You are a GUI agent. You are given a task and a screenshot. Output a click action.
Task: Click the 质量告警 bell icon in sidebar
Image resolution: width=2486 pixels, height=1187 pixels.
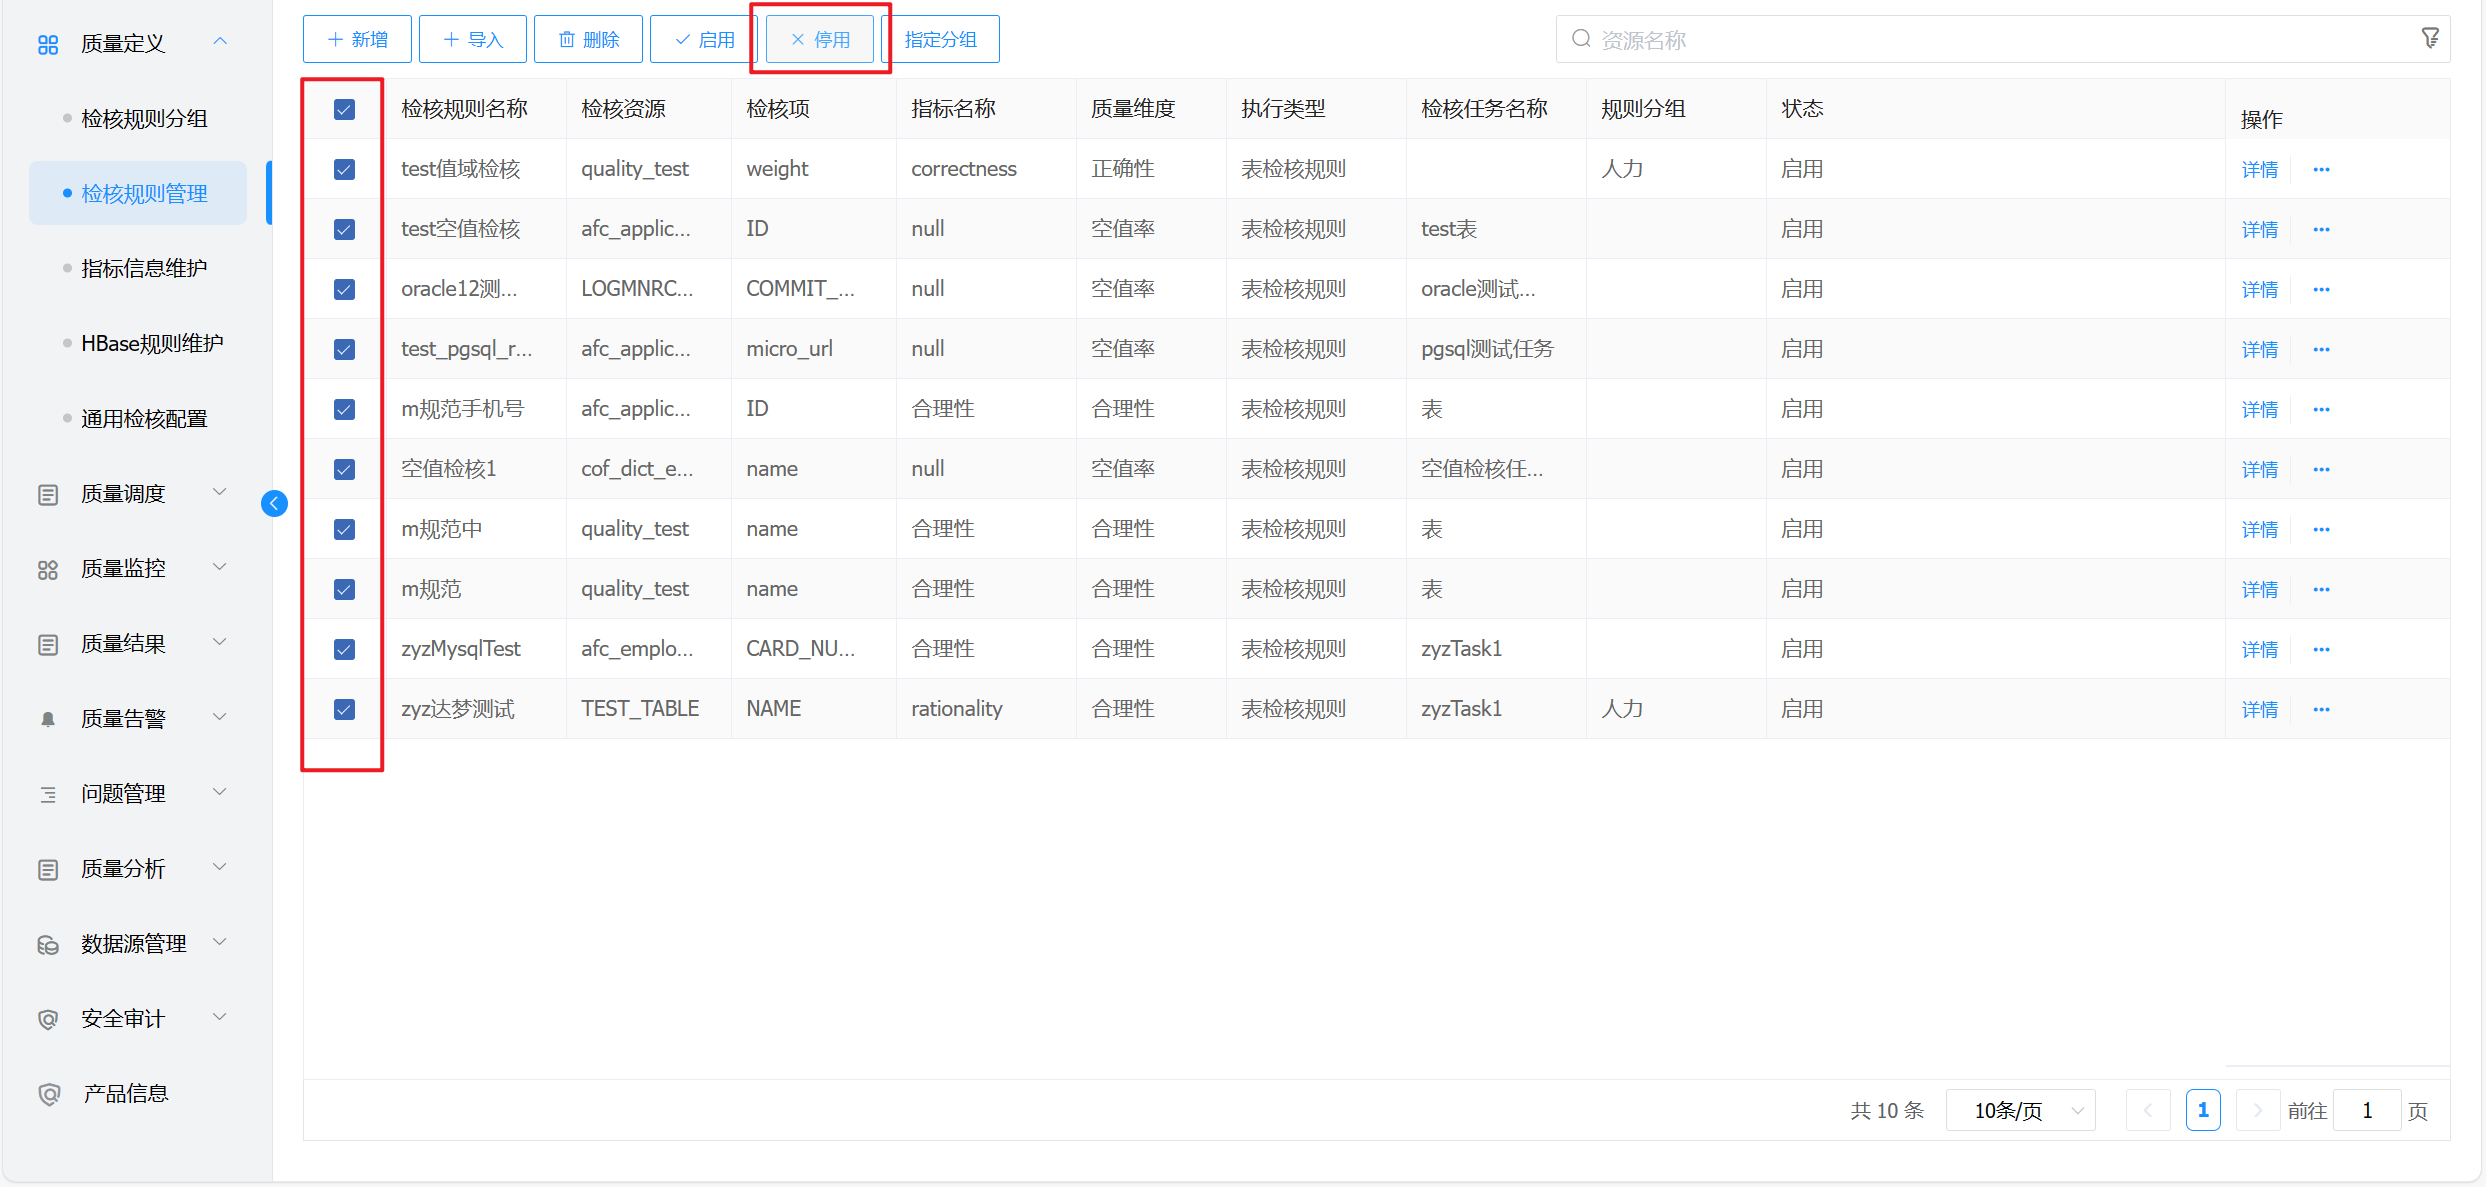coord(48,719)
